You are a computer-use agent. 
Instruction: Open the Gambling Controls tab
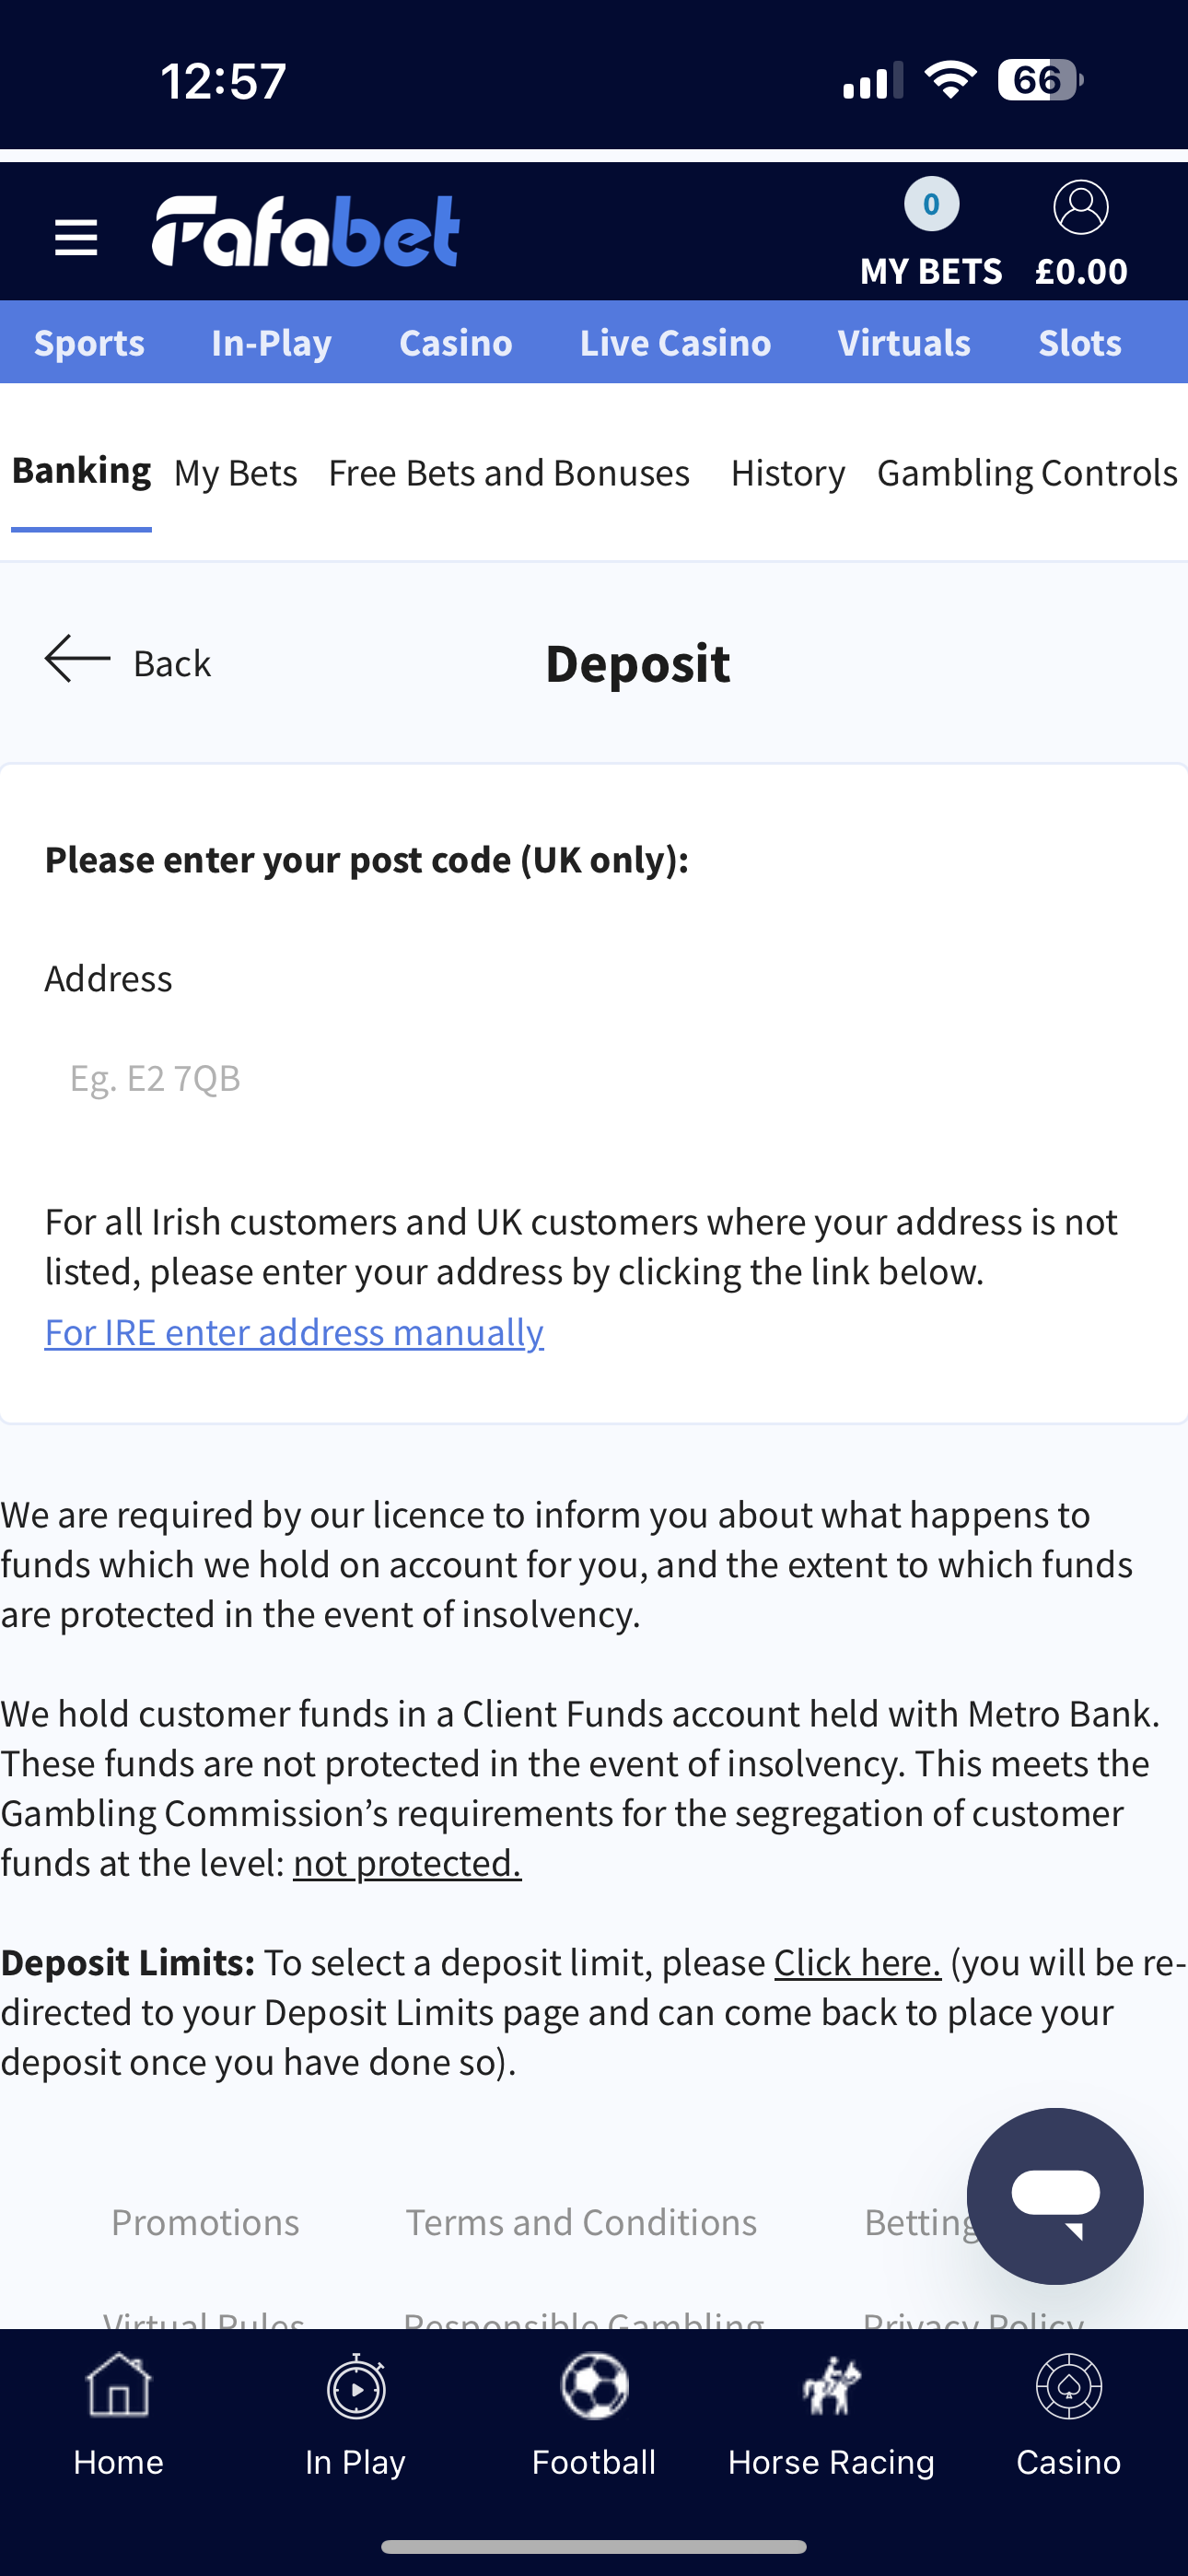[1027, 473]
